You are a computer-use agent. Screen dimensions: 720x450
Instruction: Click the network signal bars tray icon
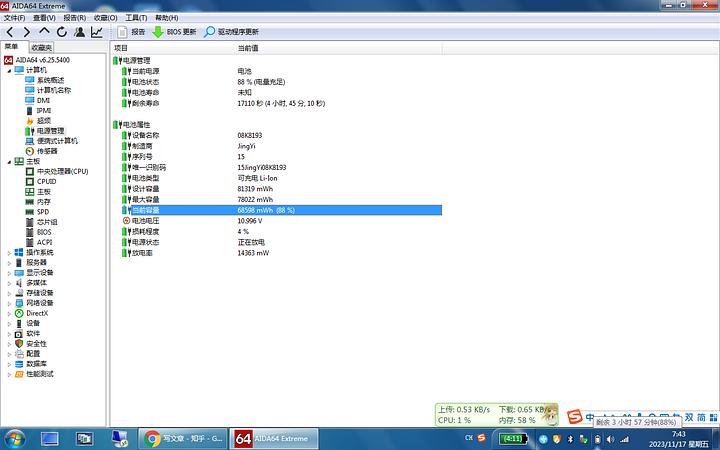point(624,439)
